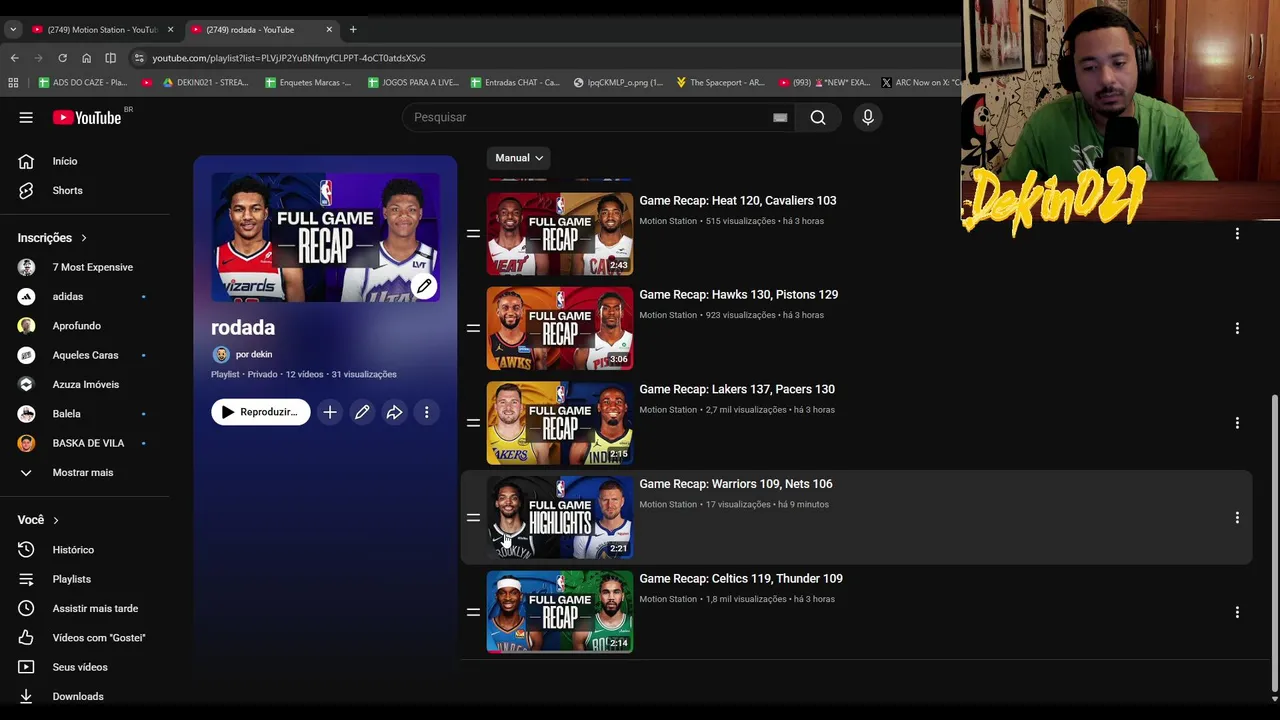Click the page vertical scrollbar

click(x=1274, y=542)
